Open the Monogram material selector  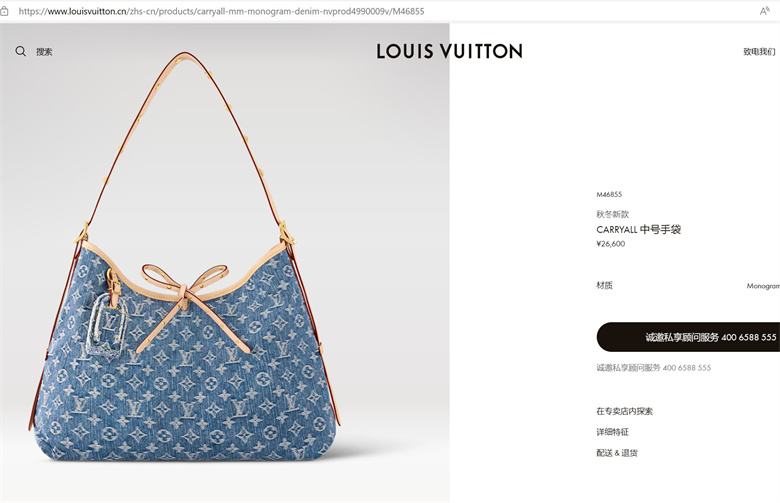point(763,286)
